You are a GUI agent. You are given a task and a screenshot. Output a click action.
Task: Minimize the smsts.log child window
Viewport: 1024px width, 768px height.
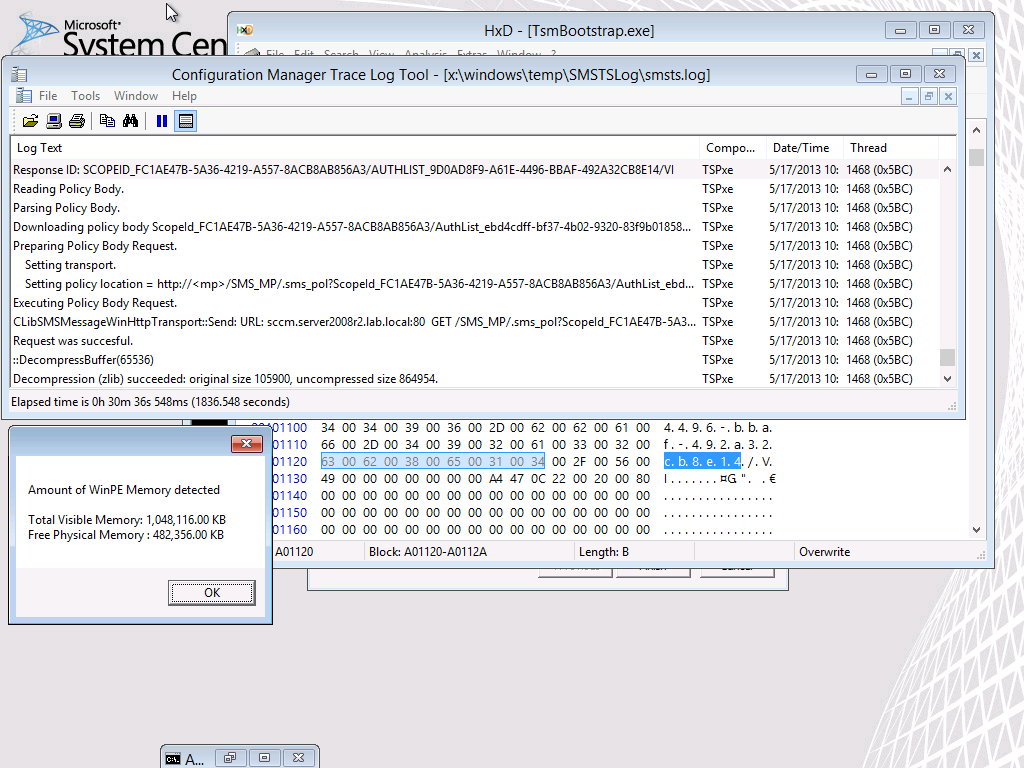click(x=908, y=97)
